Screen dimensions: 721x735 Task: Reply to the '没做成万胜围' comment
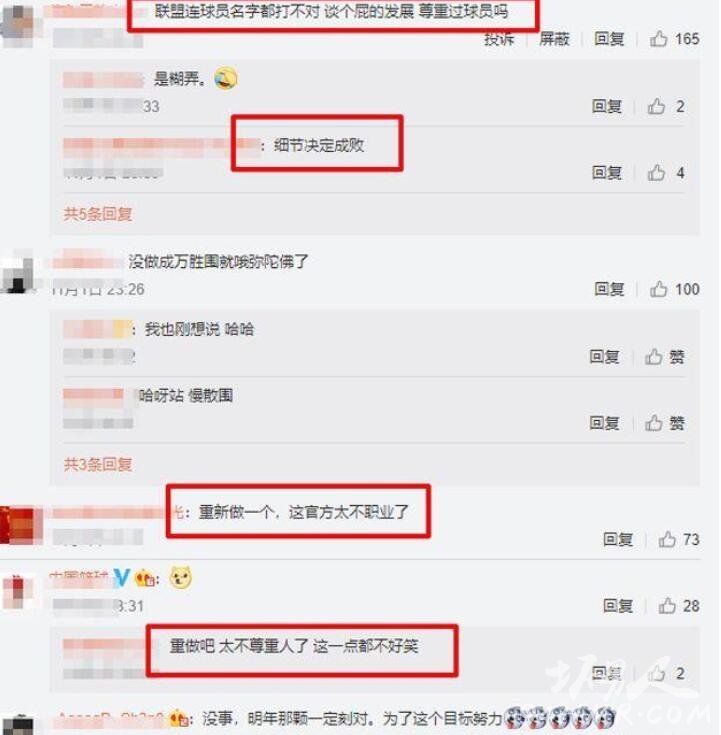click(x=609, y=289)
